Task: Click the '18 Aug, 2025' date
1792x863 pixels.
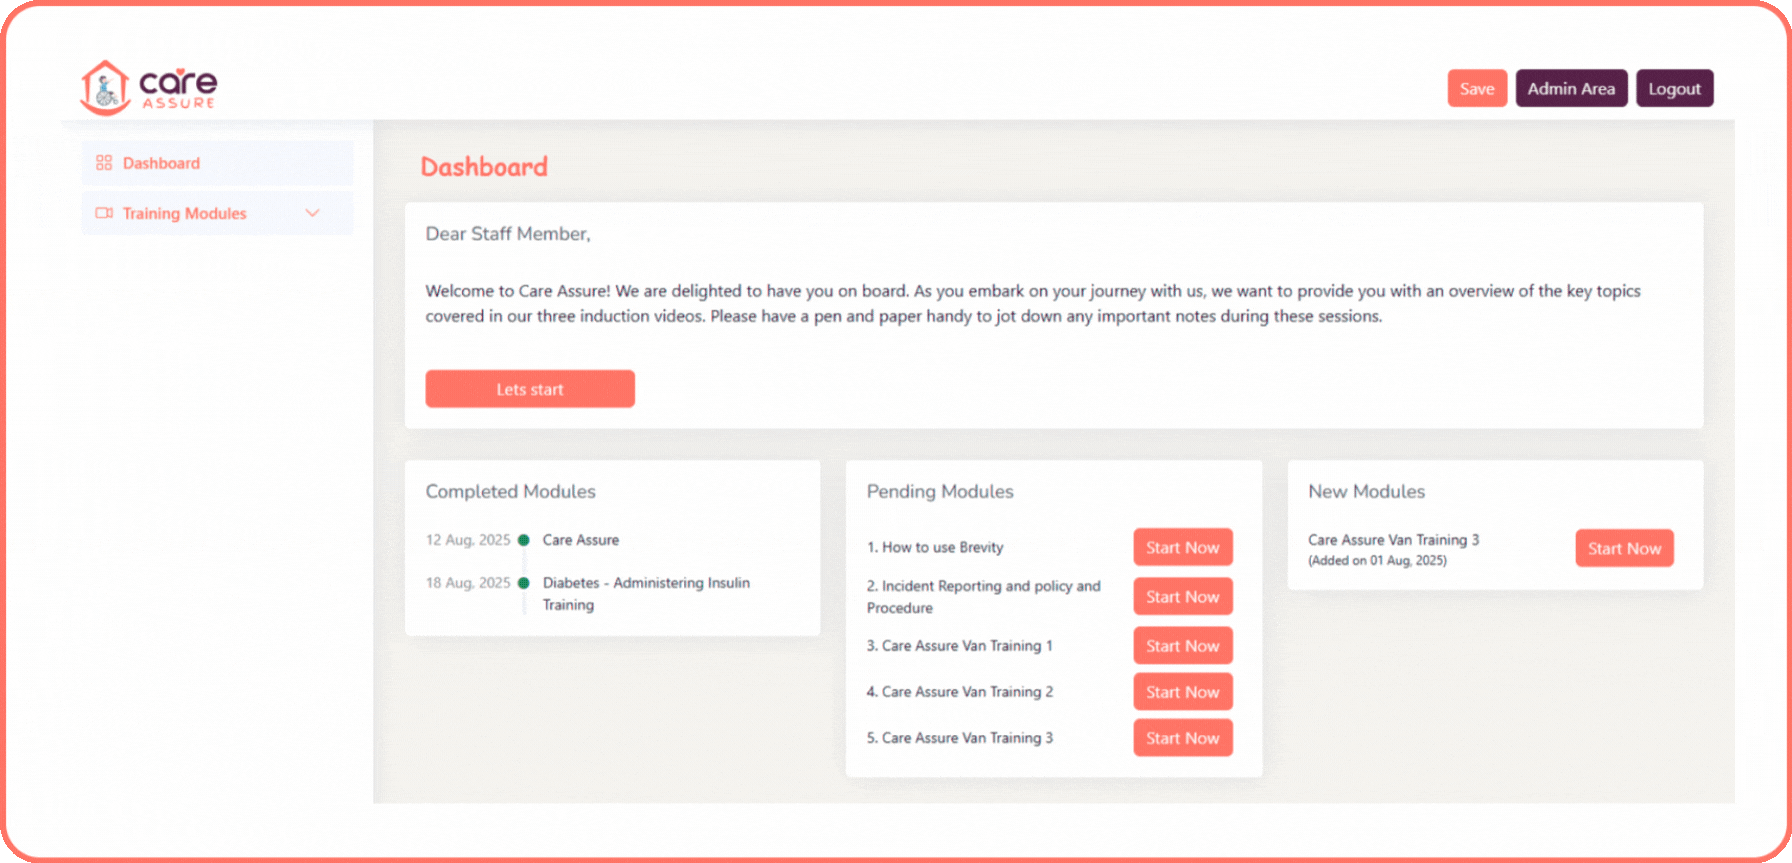Action: pyautogui.click(x=468, y=583)
